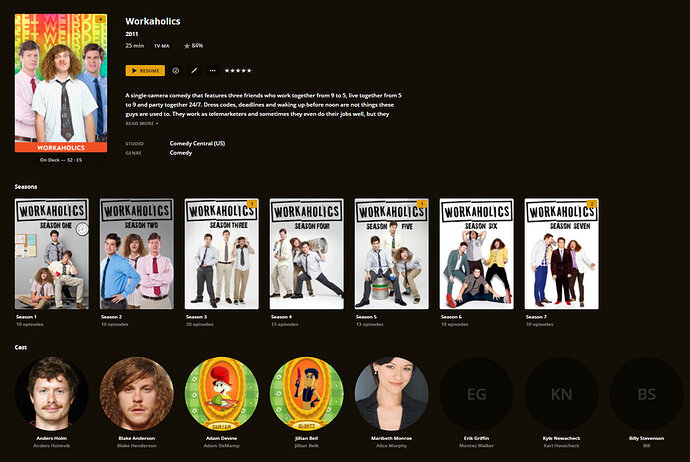Screen dimensions: 690x462
Task: Open the Season Seven poster
Action: pos(561,254)
